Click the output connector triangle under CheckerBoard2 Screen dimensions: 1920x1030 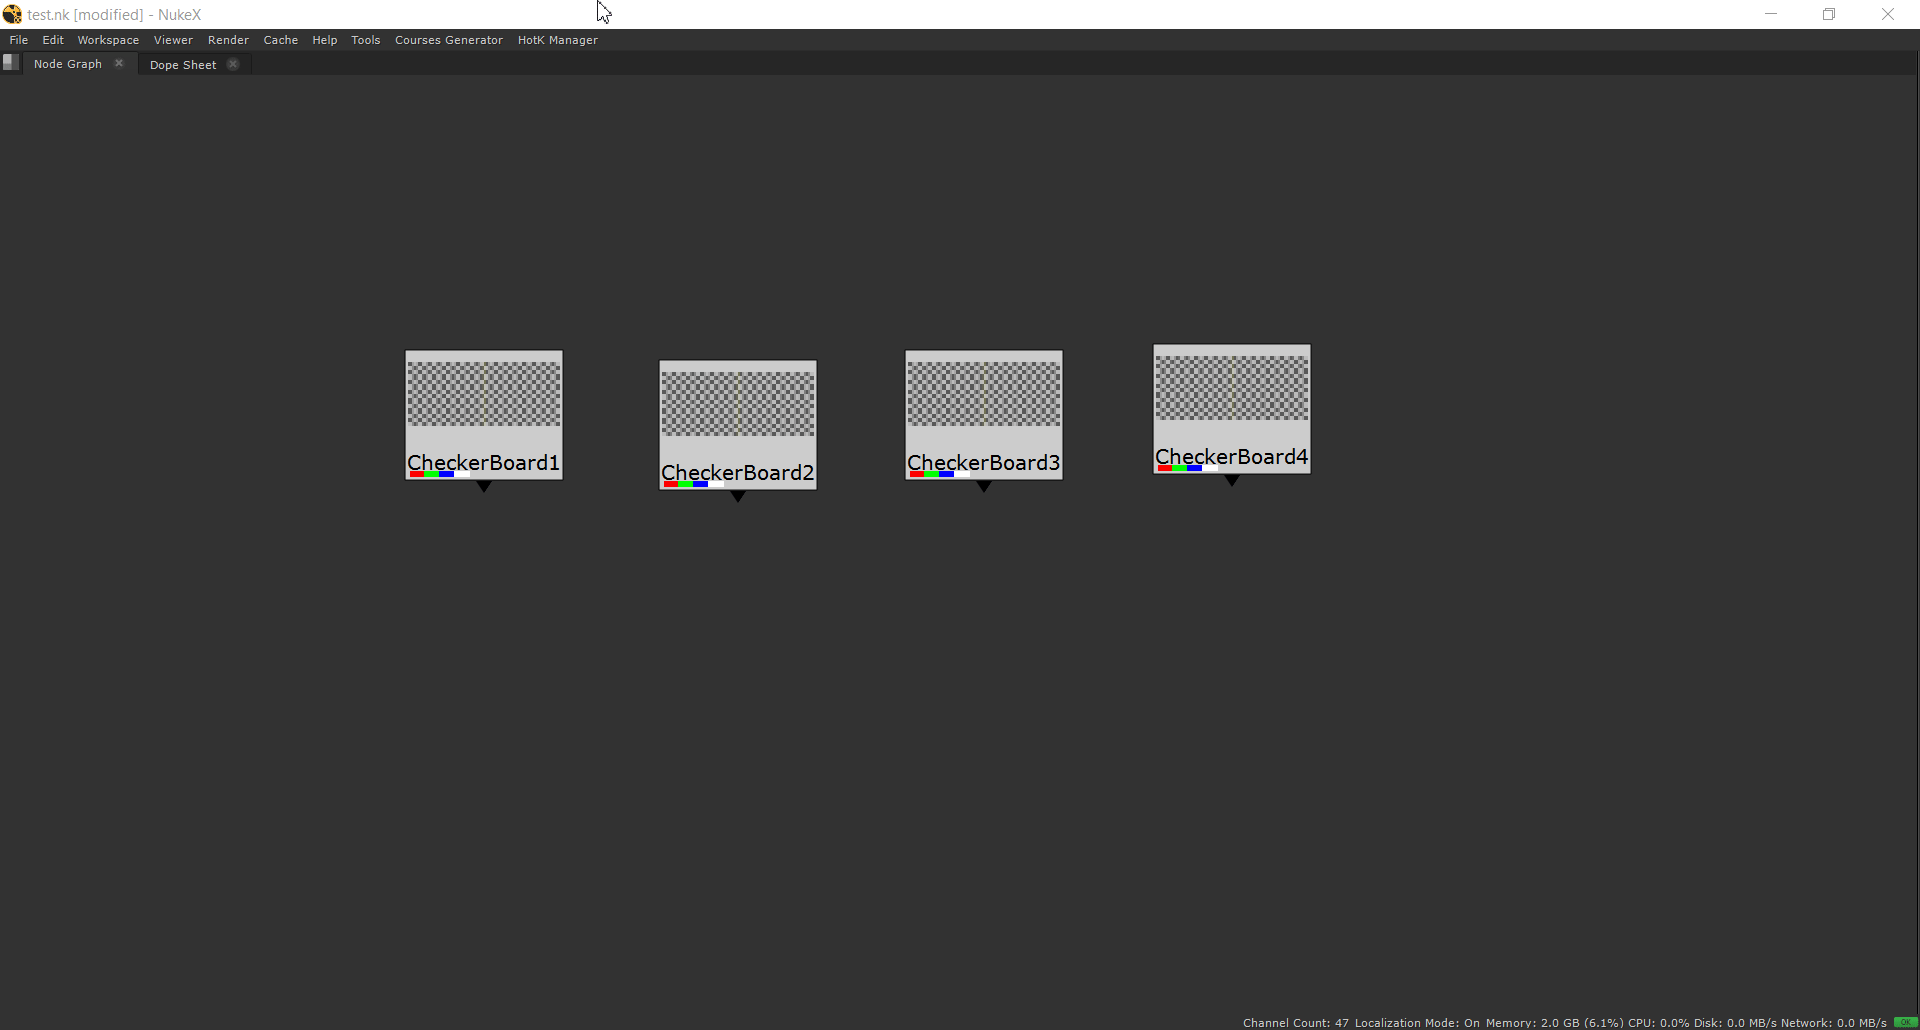tap(737, 497)
